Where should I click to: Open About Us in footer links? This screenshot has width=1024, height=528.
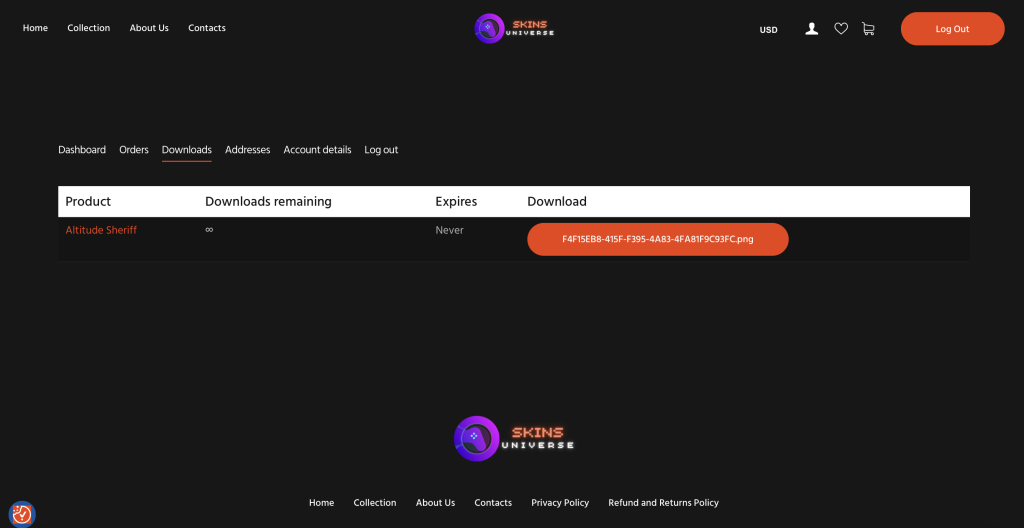(436, 503)
